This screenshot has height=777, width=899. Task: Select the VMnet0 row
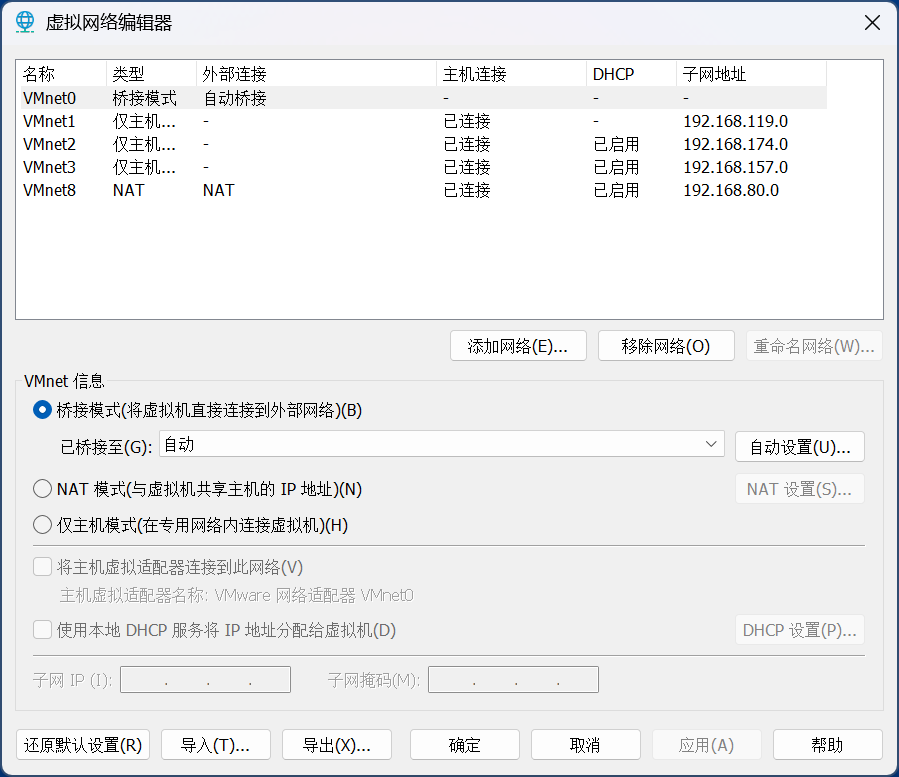coord(424,98)
